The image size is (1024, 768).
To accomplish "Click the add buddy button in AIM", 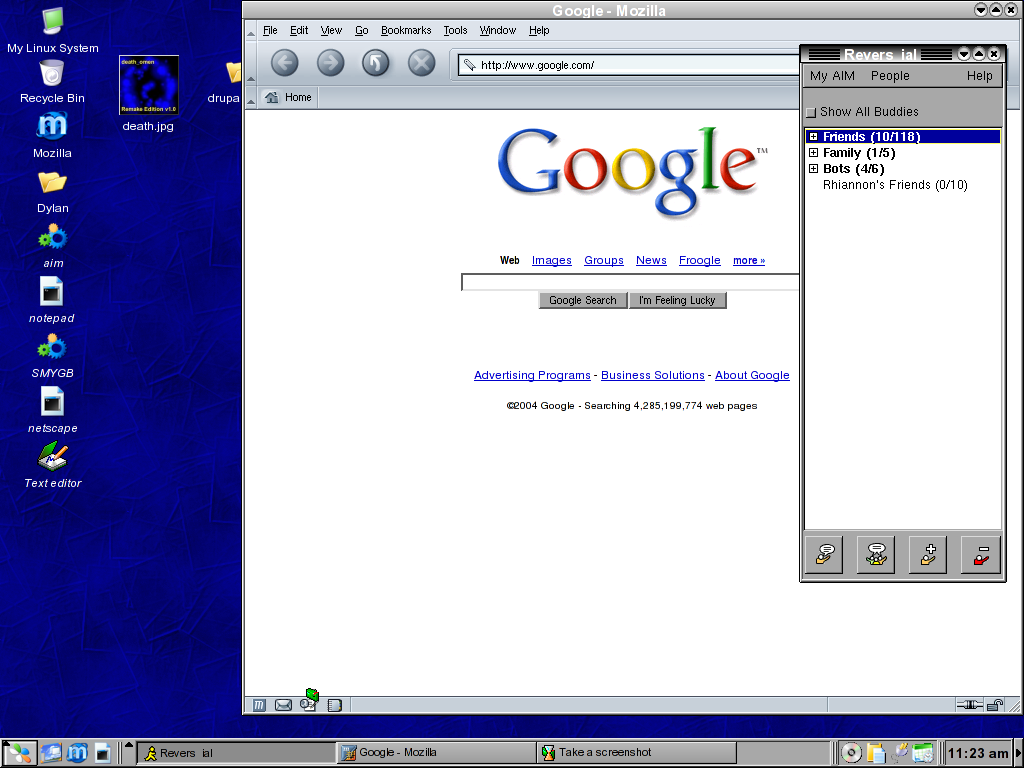I will [928, 554].
